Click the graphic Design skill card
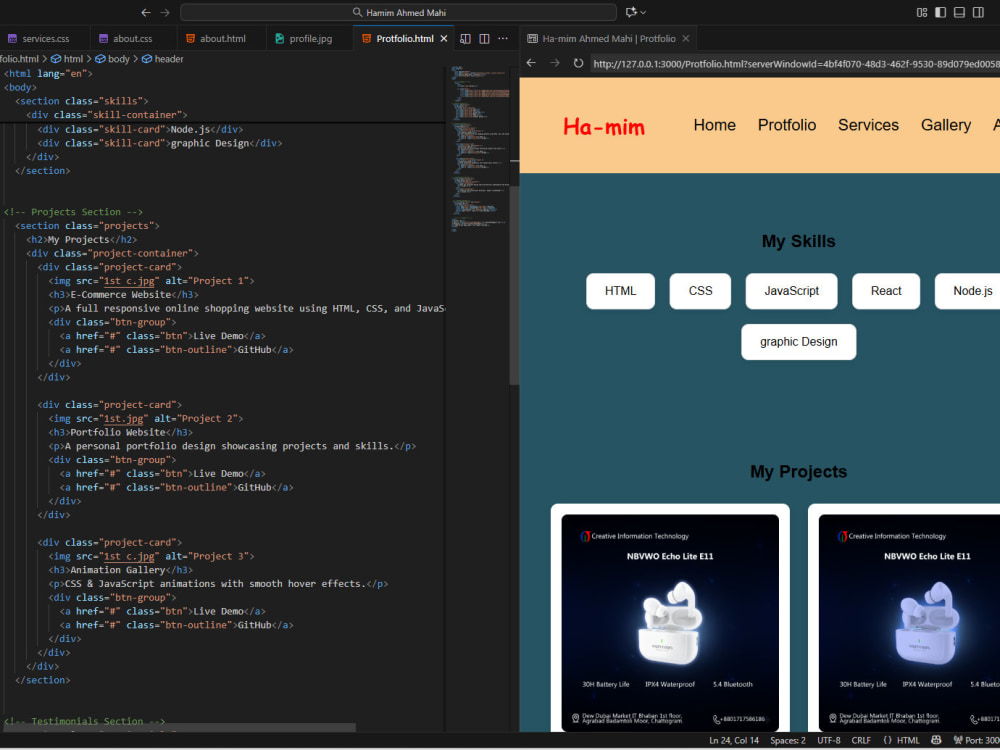This screenshot has height=750, width=1000. coord(798,342)
